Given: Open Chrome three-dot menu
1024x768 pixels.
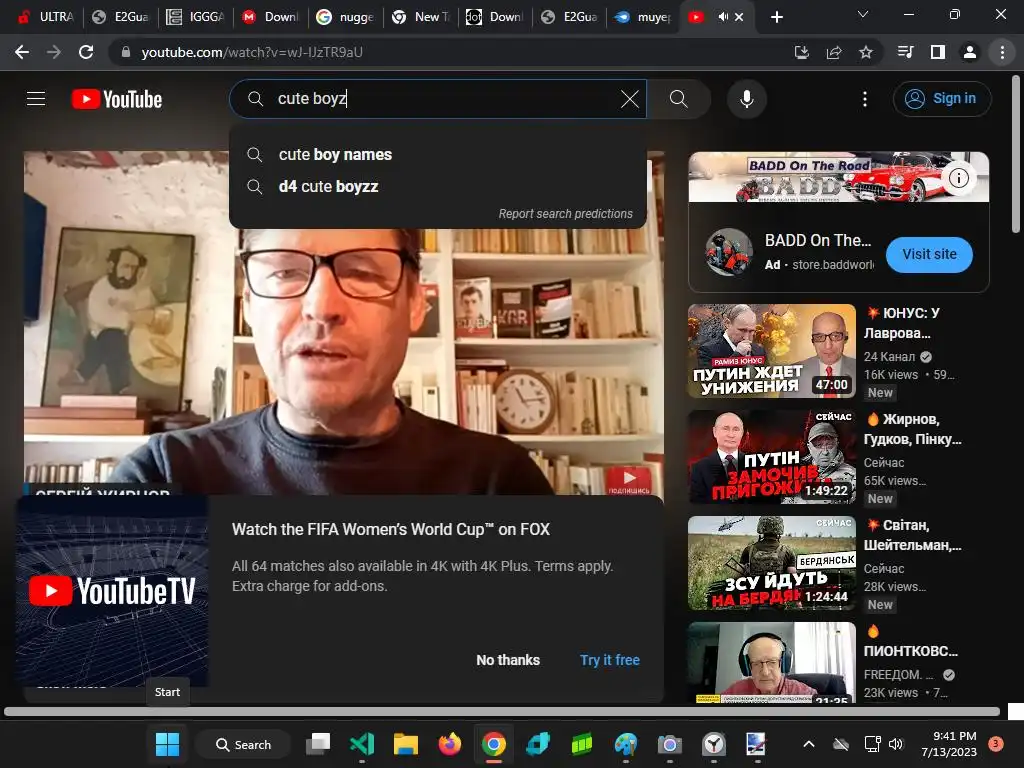Looking at the screenshot, I should tap(1002, 52).
